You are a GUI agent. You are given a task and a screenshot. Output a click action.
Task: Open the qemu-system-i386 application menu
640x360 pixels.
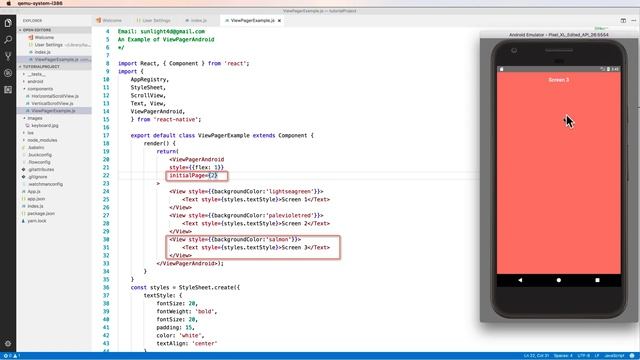40,3
